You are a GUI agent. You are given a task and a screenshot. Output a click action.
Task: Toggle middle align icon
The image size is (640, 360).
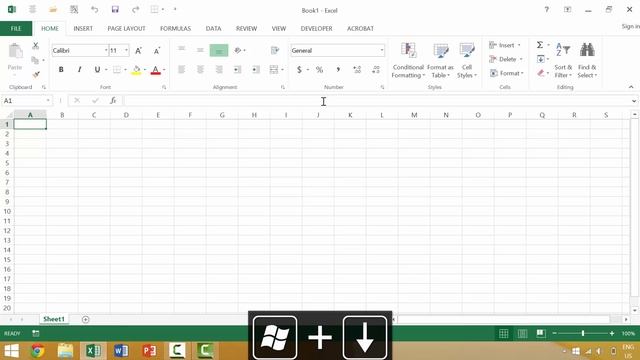(x=200, y=50)
